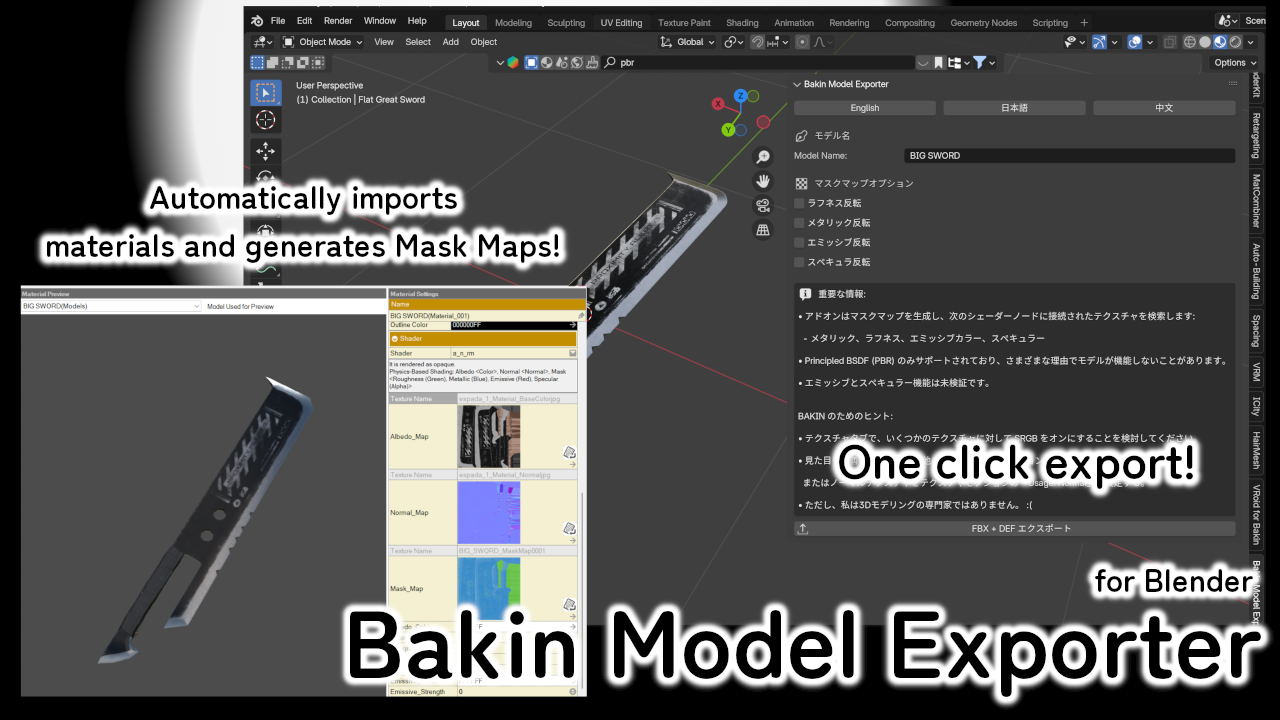Screen dimensions: 1280x720
Task: Select the Box Select tool
Action: pos(264,92)
